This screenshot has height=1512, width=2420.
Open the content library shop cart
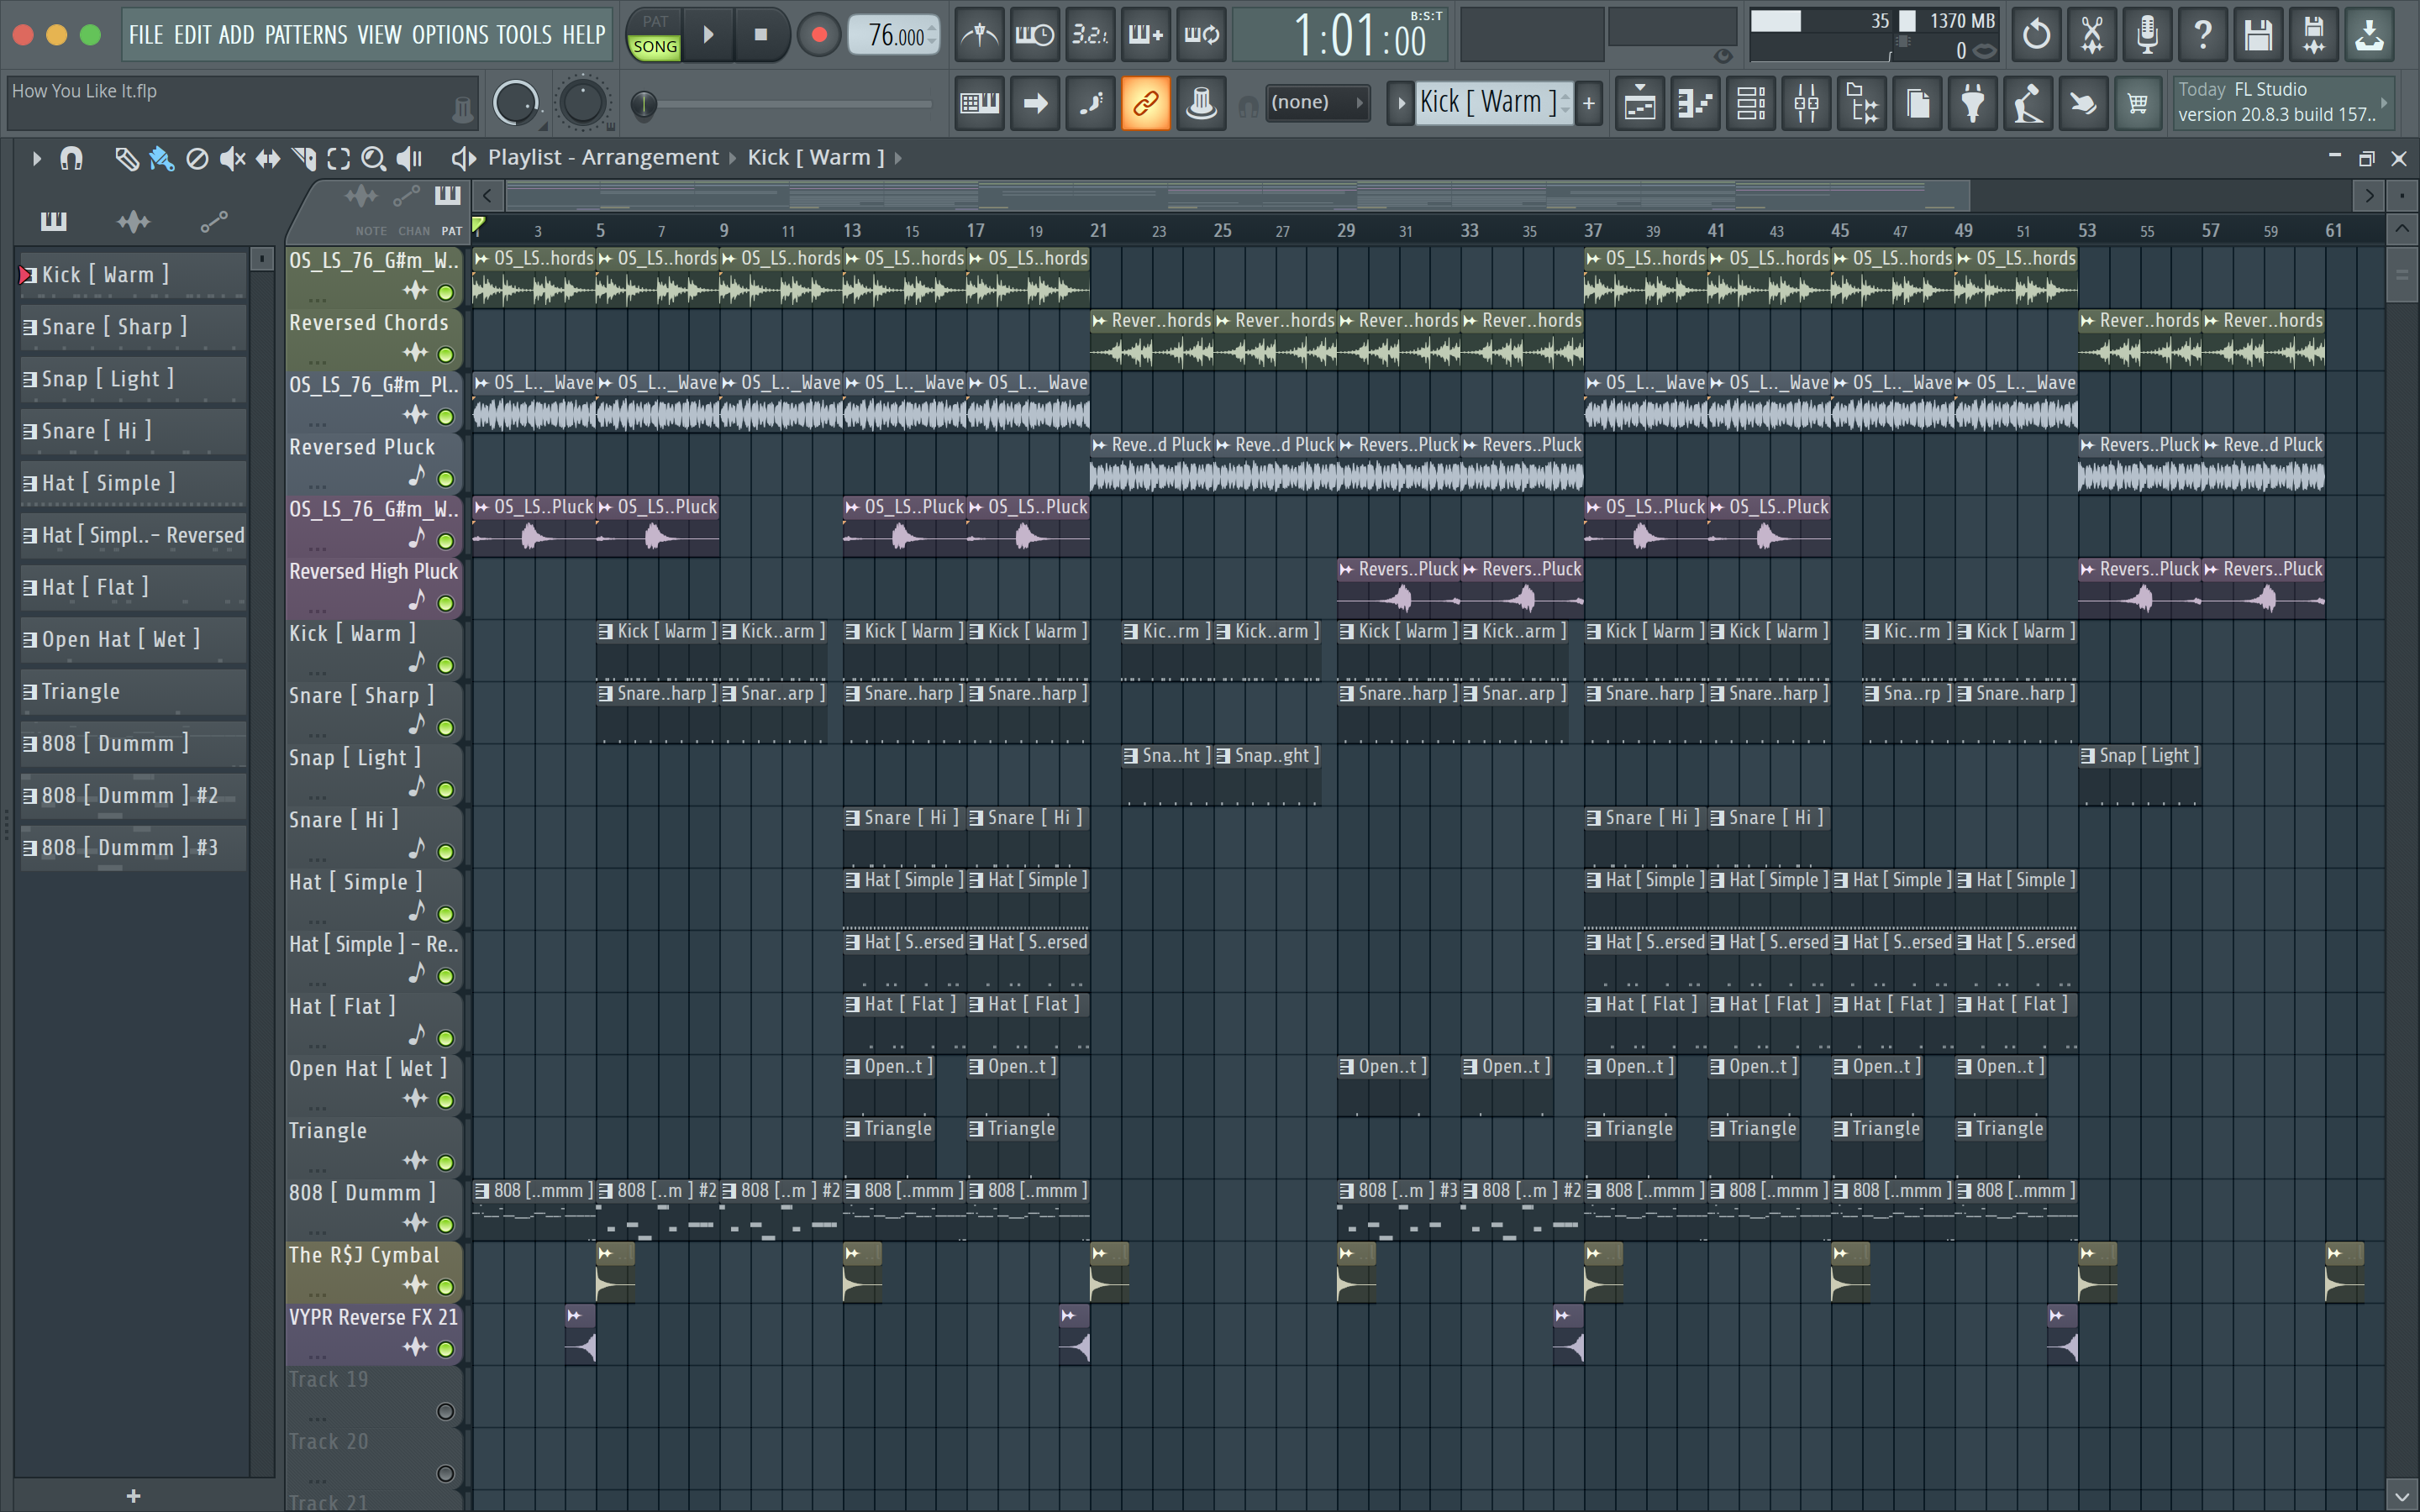[x=2138, y=103]
